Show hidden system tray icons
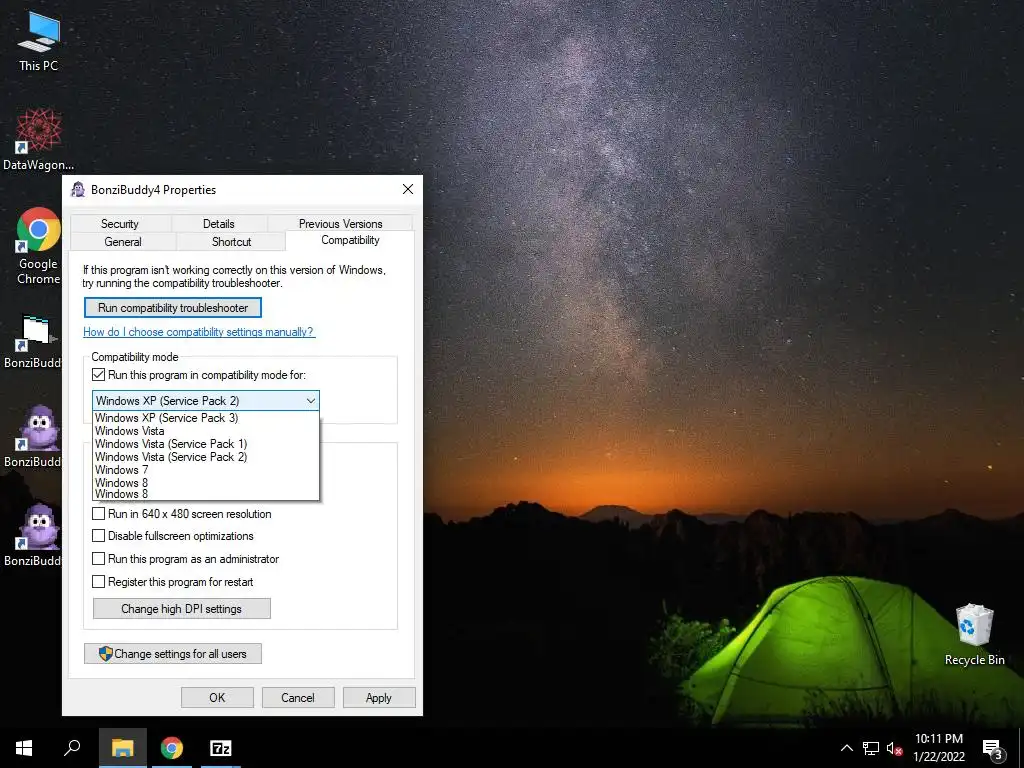This screenshot has height=768, width=1024. pyautogui.click(x=846, y=748)
